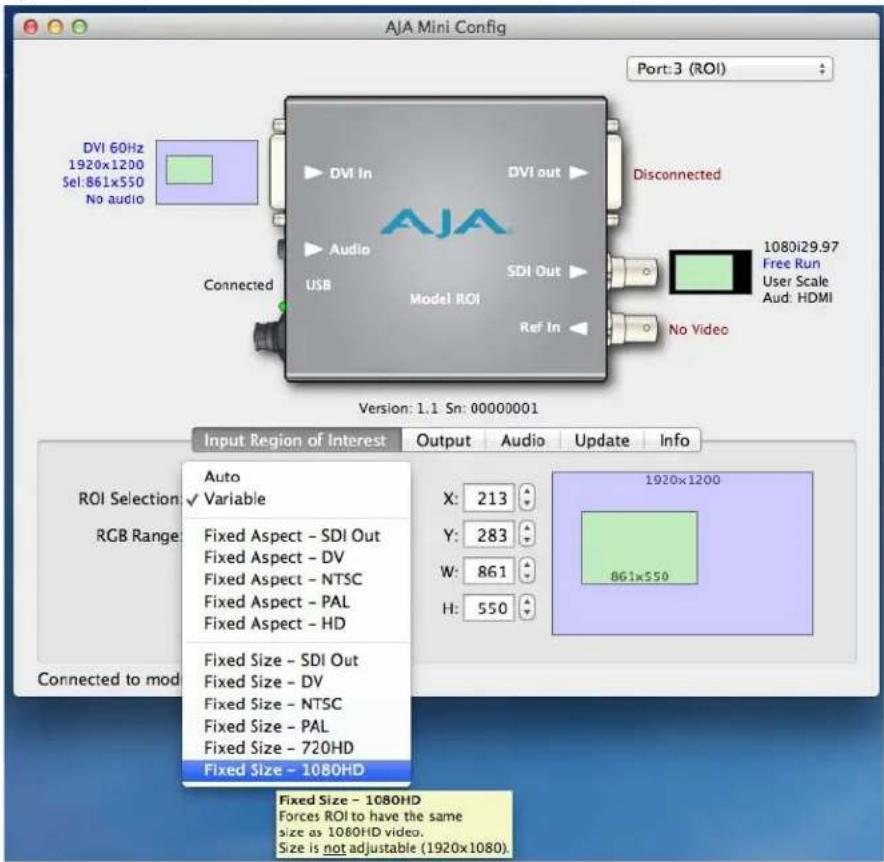This screenshot has width=884, height=862.
Task: Open the Update tab
Action: pos(602,440)
